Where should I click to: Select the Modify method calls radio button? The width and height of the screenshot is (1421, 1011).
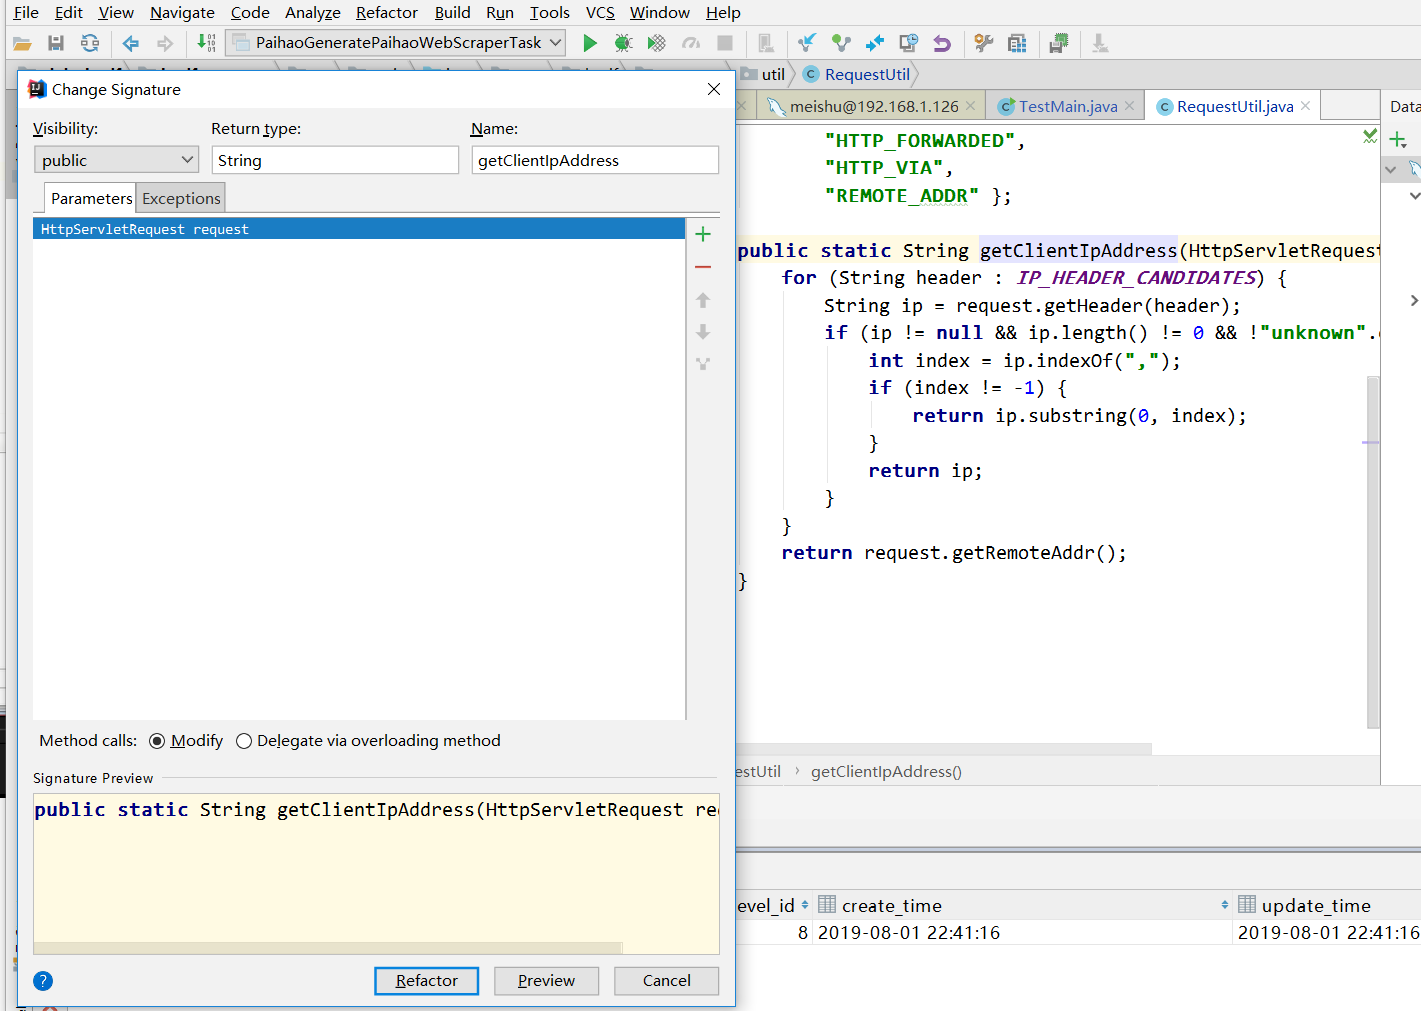click(x=157, y=741)
